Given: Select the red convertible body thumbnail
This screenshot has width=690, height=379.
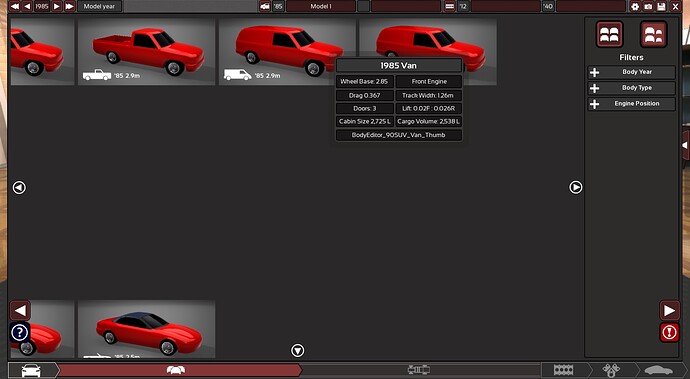Looking at the screenshot, I should [147, 329].
